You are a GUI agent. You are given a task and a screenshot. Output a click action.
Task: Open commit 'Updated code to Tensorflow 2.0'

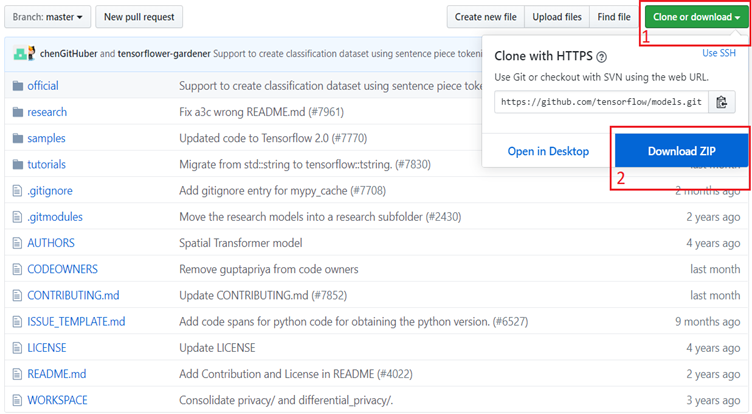(x=273, y=138)
